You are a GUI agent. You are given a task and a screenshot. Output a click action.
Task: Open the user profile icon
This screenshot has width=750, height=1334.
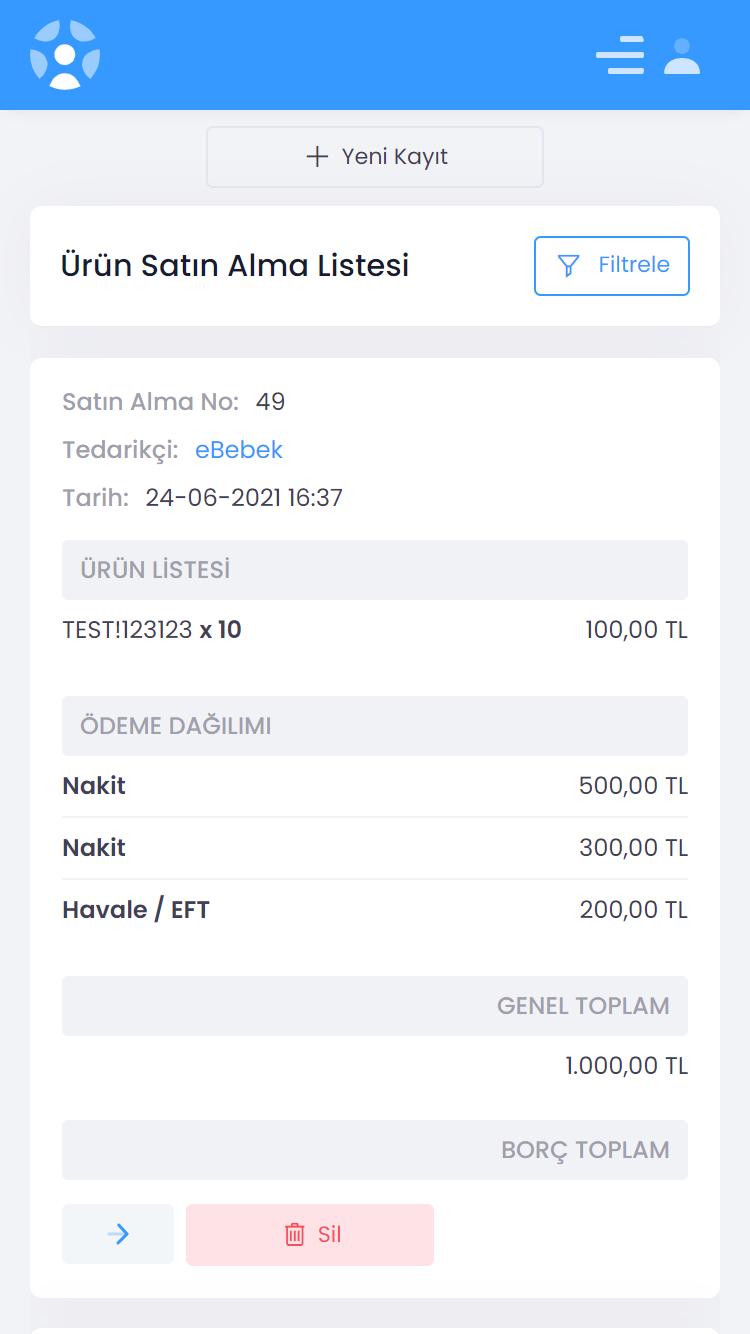pos(682,56)
